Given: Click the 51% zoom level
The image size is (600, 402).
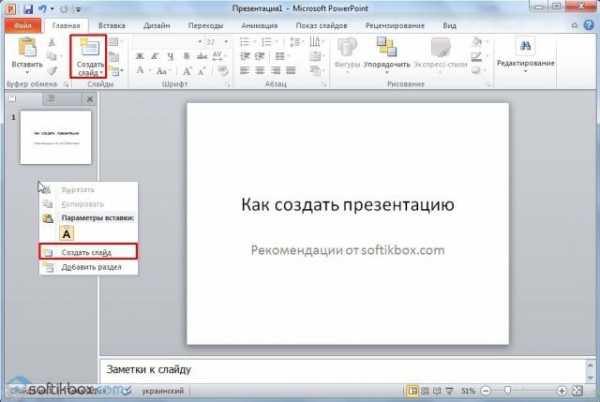Looking at the screenshot, I should 468,391.
